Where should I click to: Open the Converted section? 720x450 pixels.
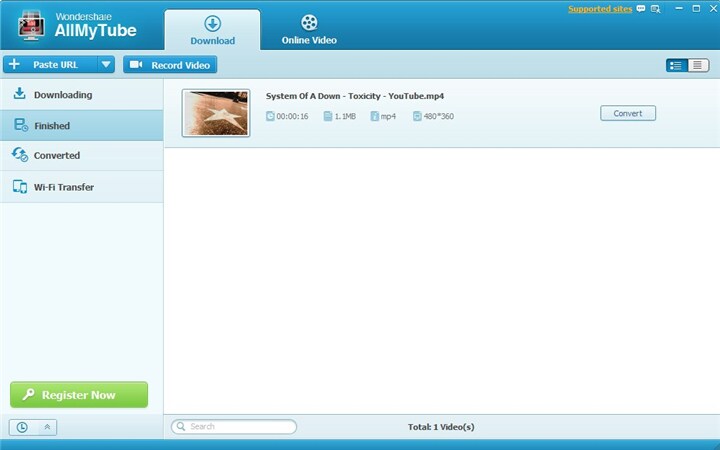click(82, 156)
